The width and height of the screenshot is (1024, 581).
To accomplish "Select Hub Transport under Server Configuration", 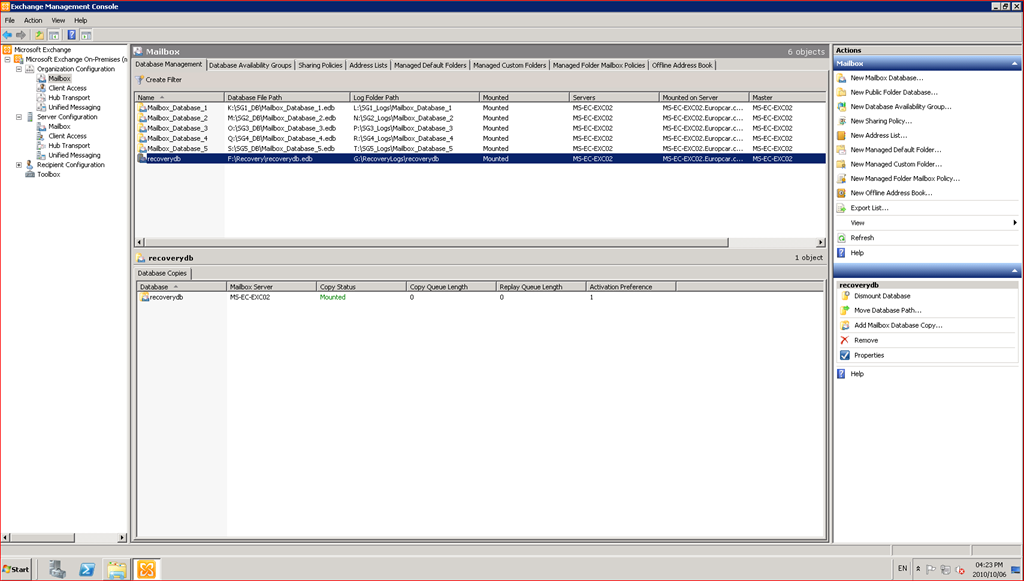I will [x=69, y=146].
